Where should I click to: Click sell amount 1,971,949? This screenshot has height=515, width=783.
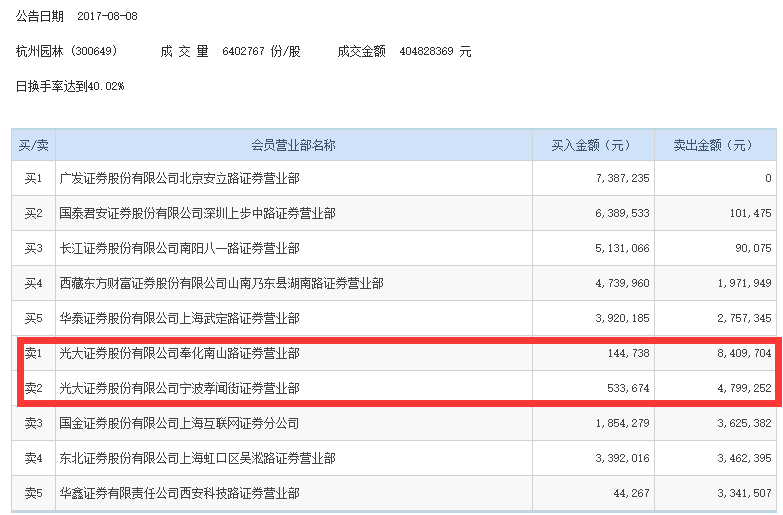click(x=745, y=283)
